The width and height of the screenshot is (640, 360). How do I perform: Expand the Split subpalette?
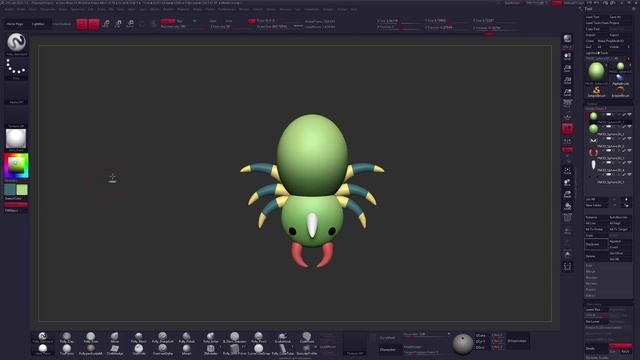point(589,265)
